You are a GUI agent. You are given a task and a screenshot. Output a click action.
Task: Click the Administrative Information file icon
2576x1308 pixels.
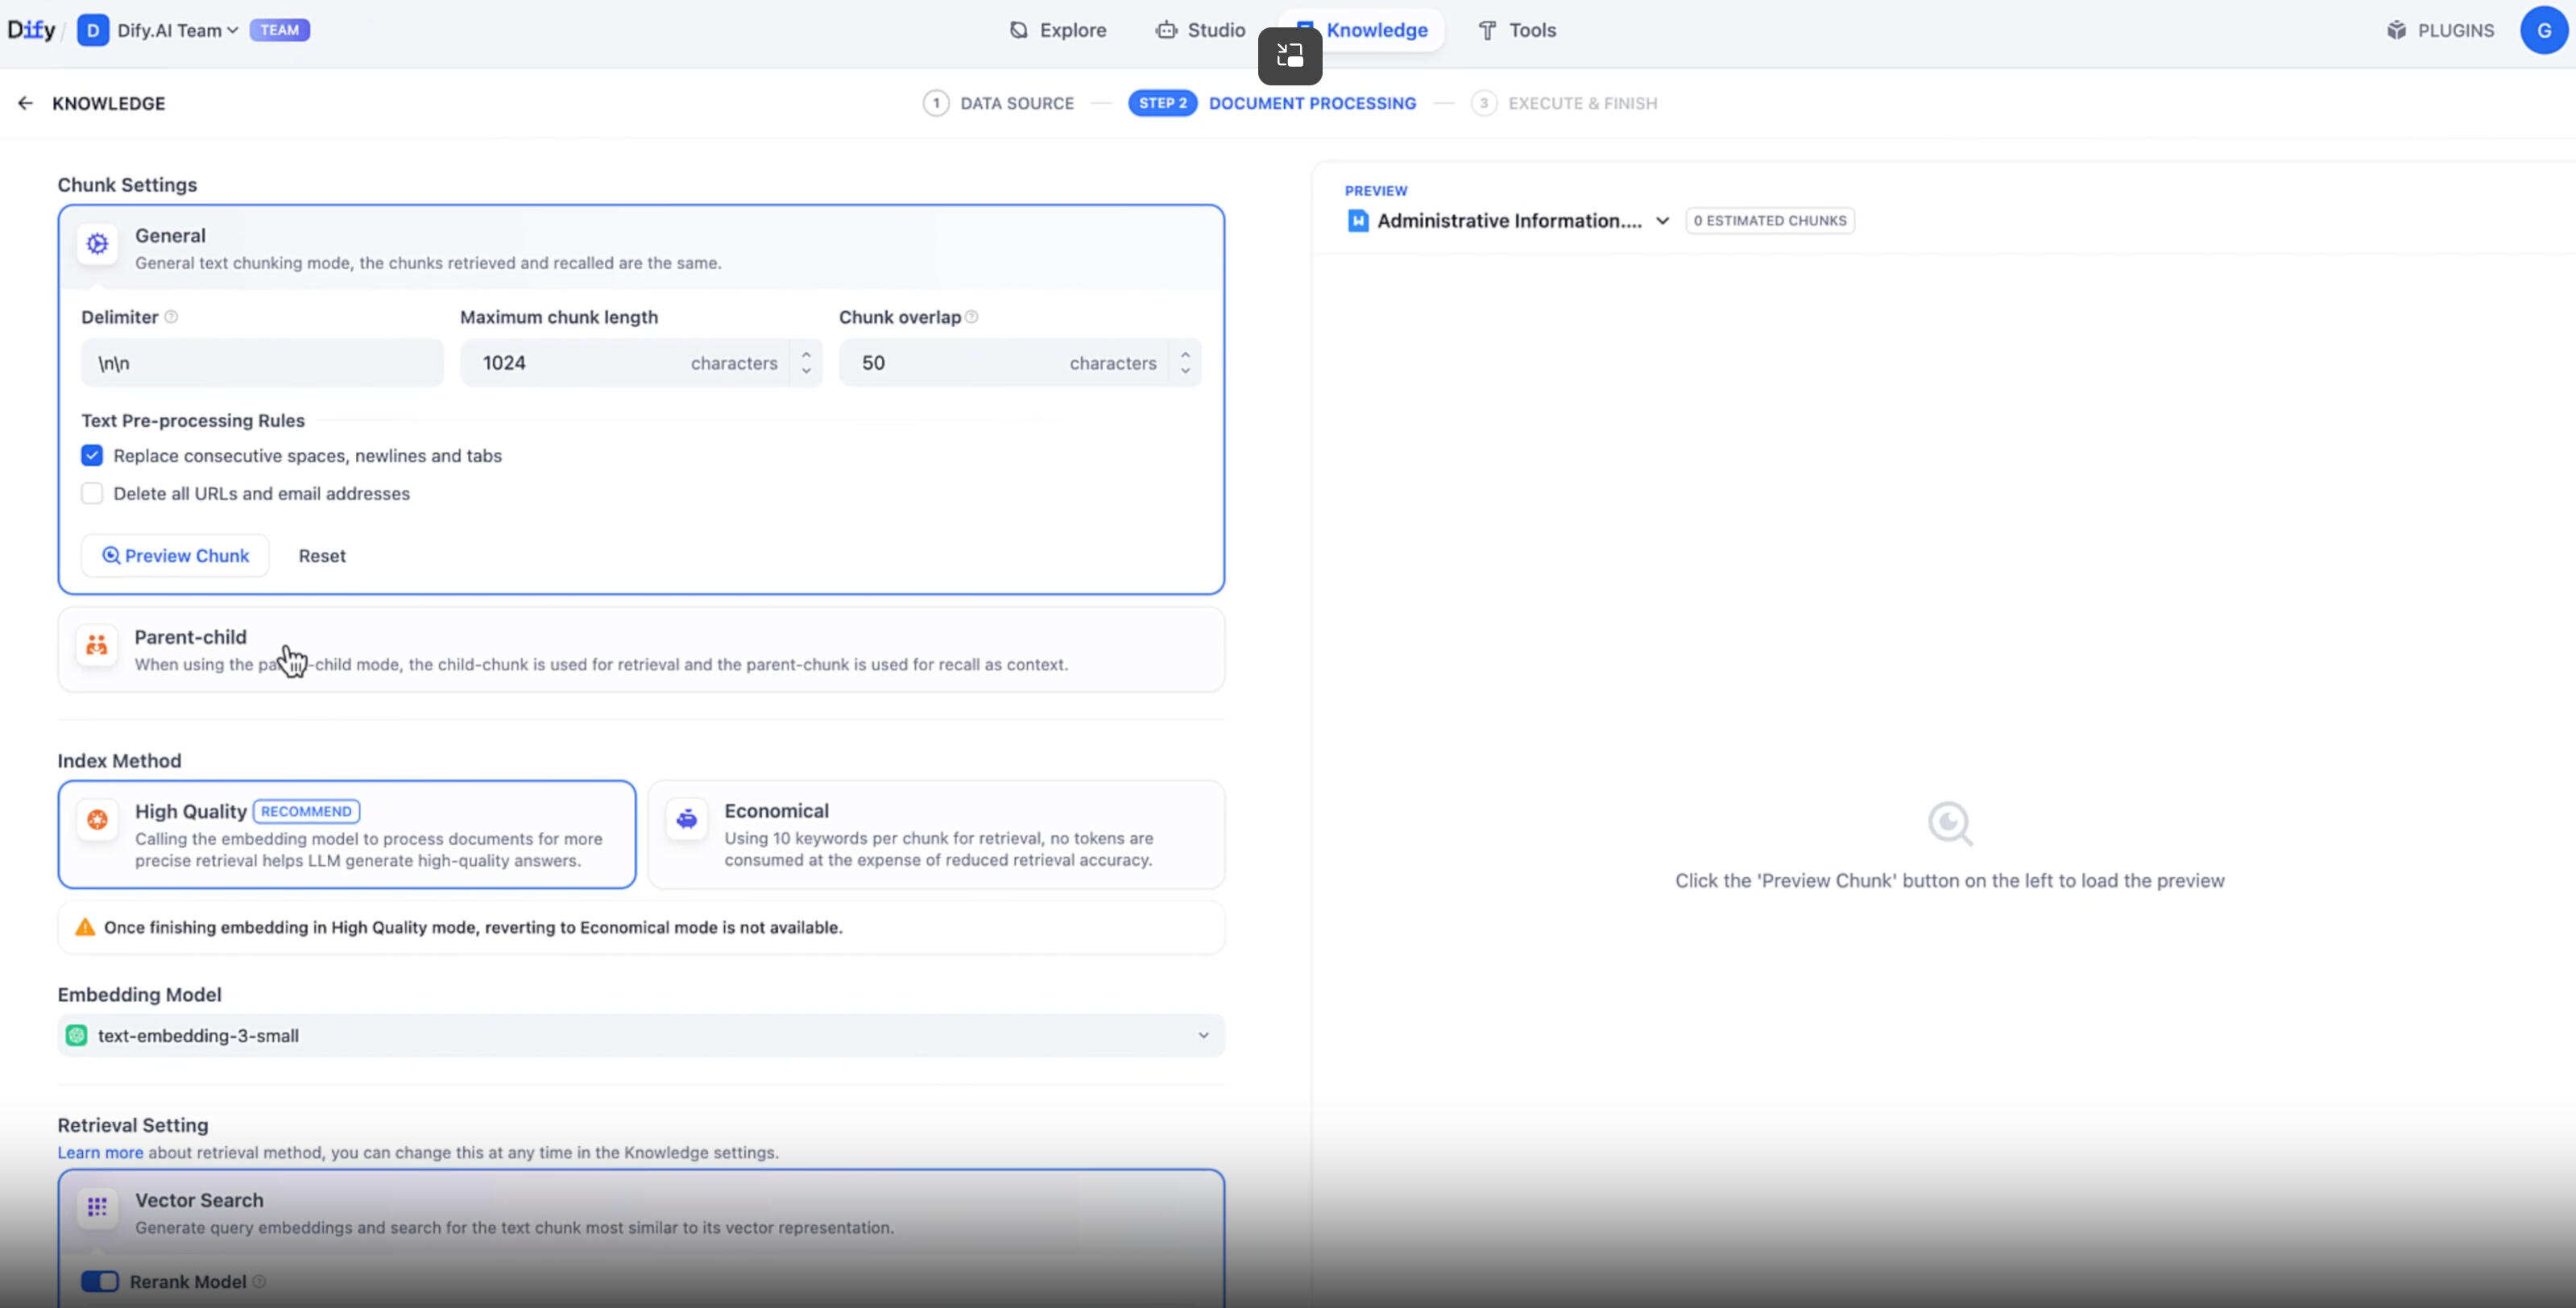point(1358,220)
